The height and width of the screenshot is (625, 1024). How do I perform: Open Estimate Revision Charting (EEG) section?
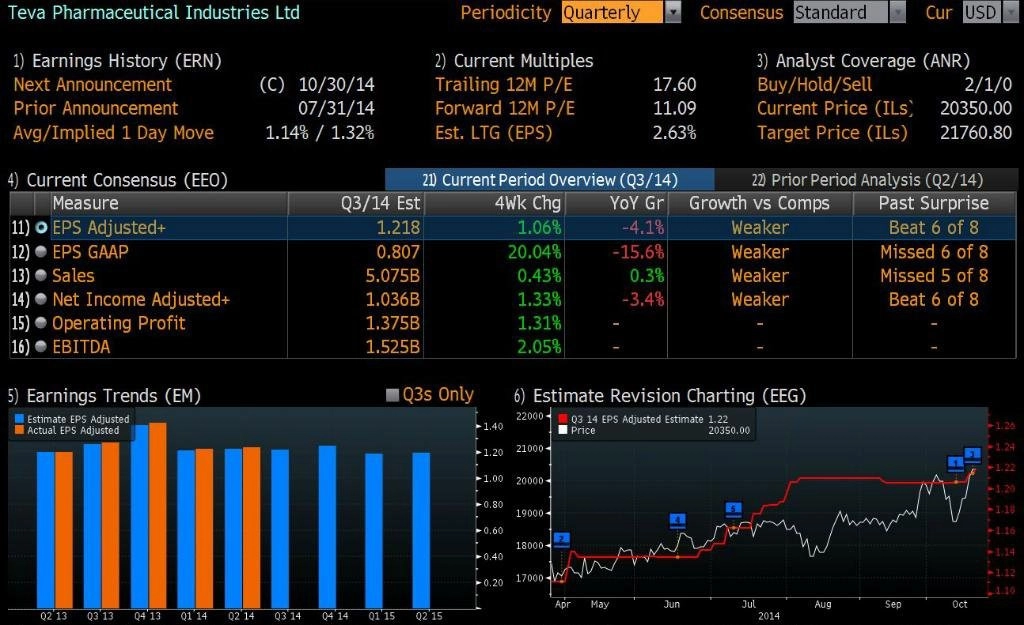click(660, 396)
